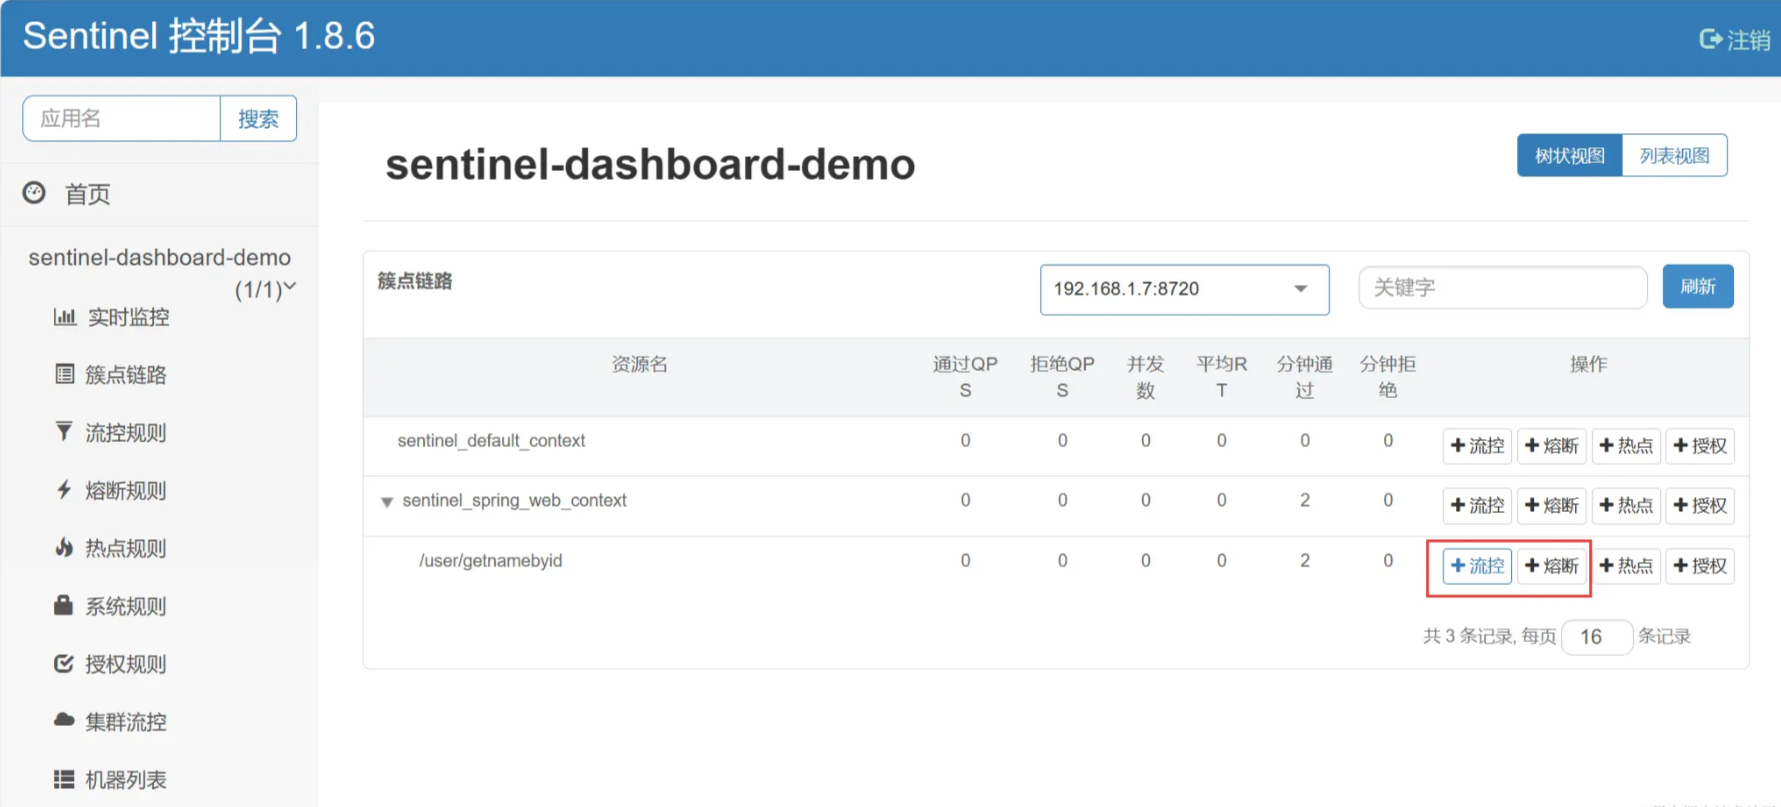Select 集群流控 in sidebar
Image resolution: width=1781 pixels, height=807 pixels.
tap(125, 722)
